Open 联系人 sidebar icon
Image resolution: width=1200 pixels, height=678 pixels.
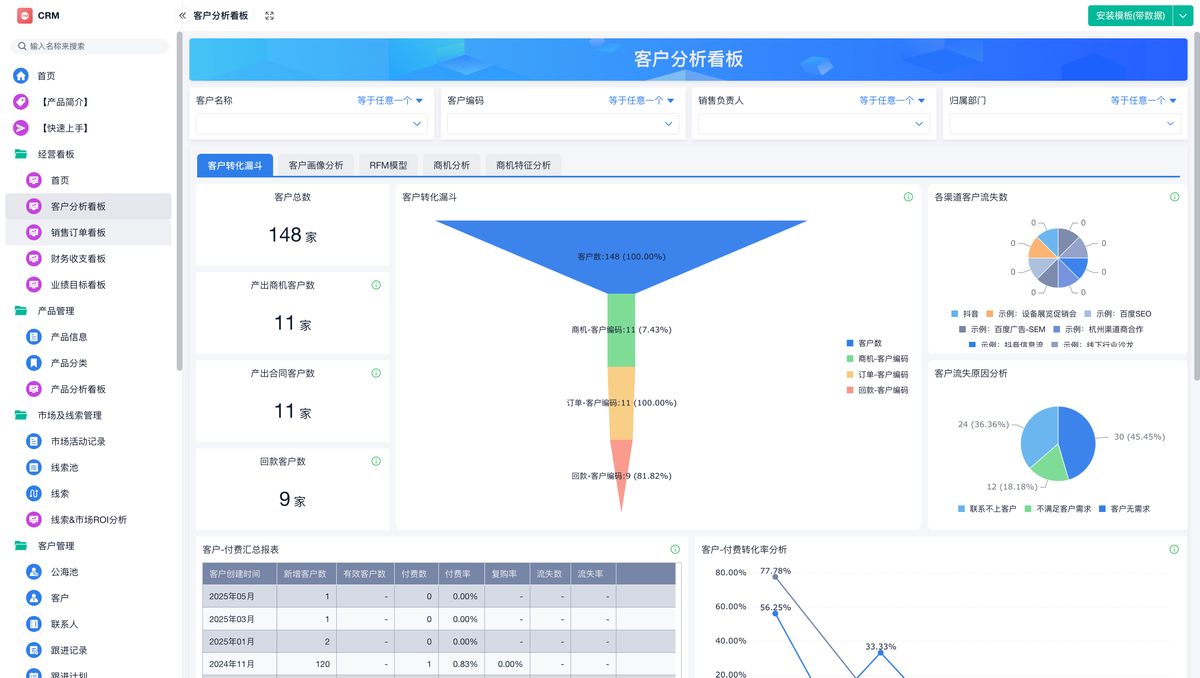pos(34,624)
